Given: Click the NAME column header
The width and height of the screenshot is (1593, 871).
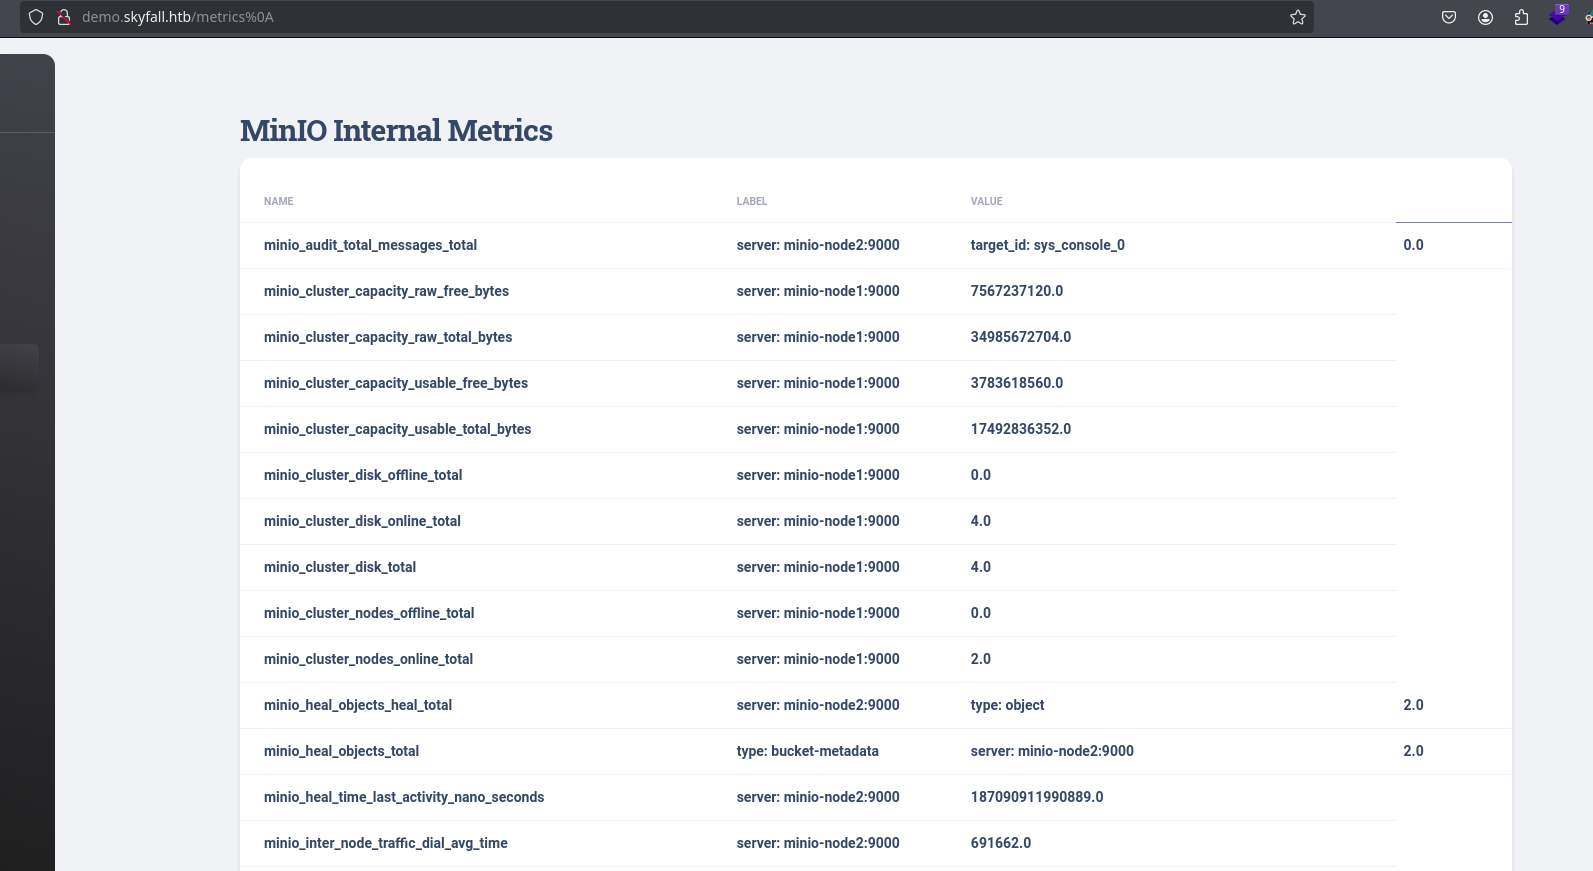Looking at the screenshot, I should [278, 201].
